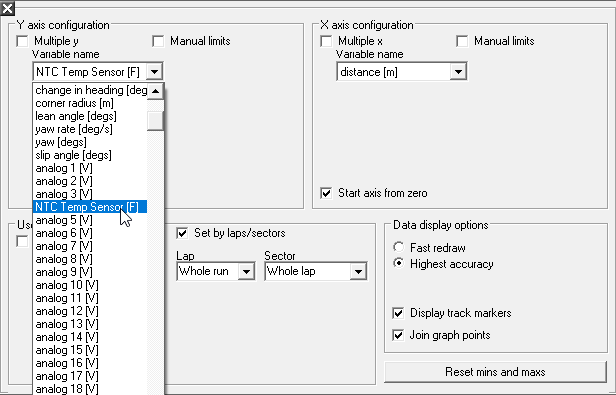Viewport: 616px width, 395px height.
Task: Select analog 1 [V] option
Action: tap(90, 168)
